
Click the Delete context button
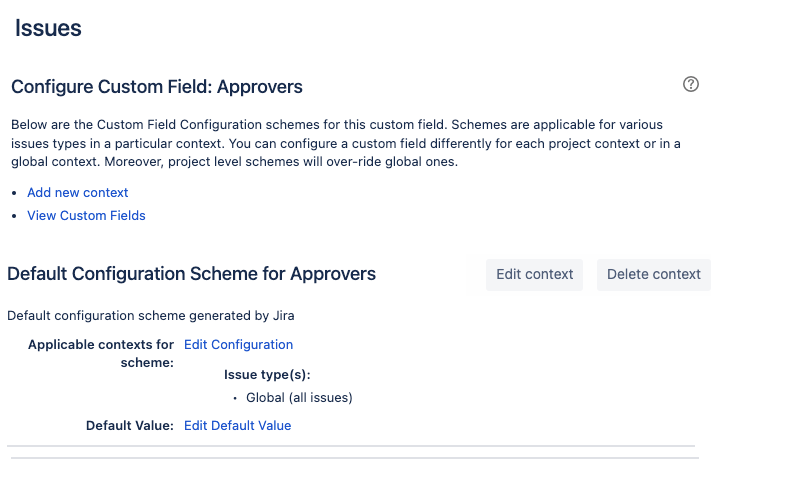[654, 274]
